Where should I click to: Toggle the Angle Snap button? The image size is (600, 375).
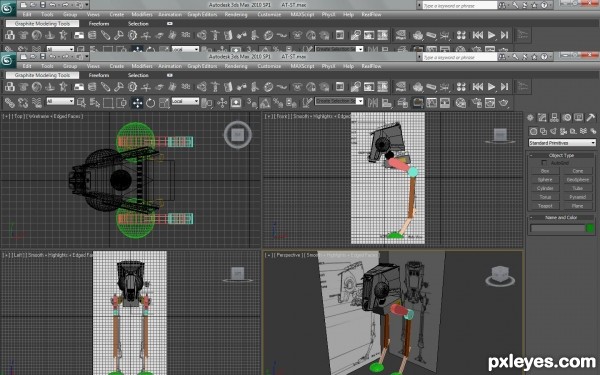pos(265,103)
